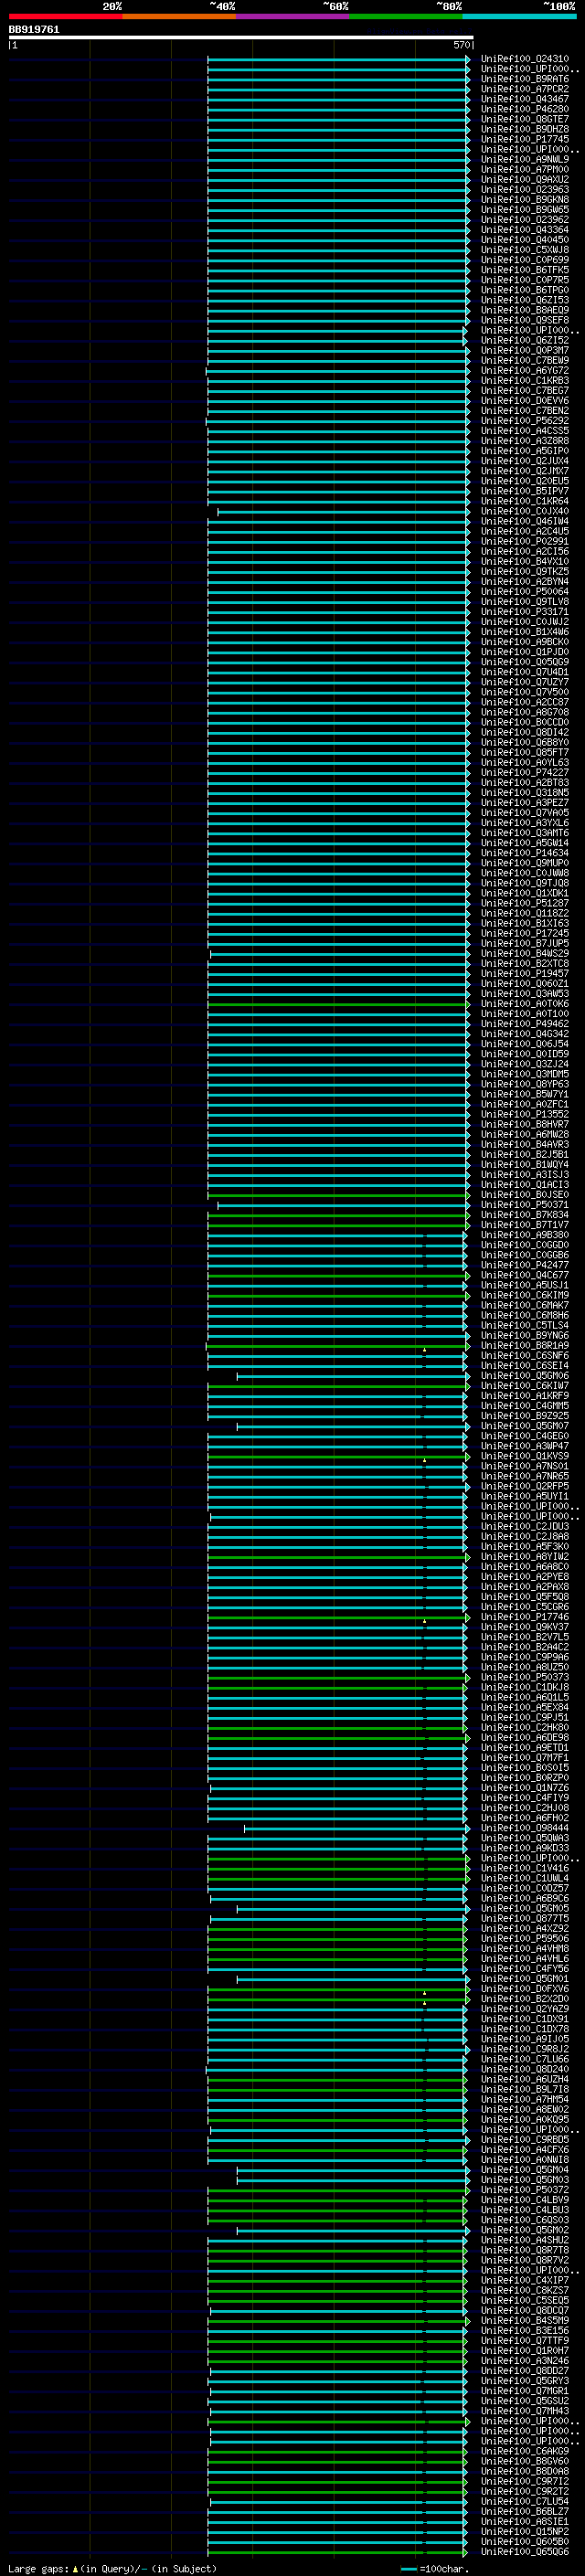Click the query gap marker on the UniRef100_B8R1A9 row
Viewport: 585px width, 2576px height.
point(424,1349)
